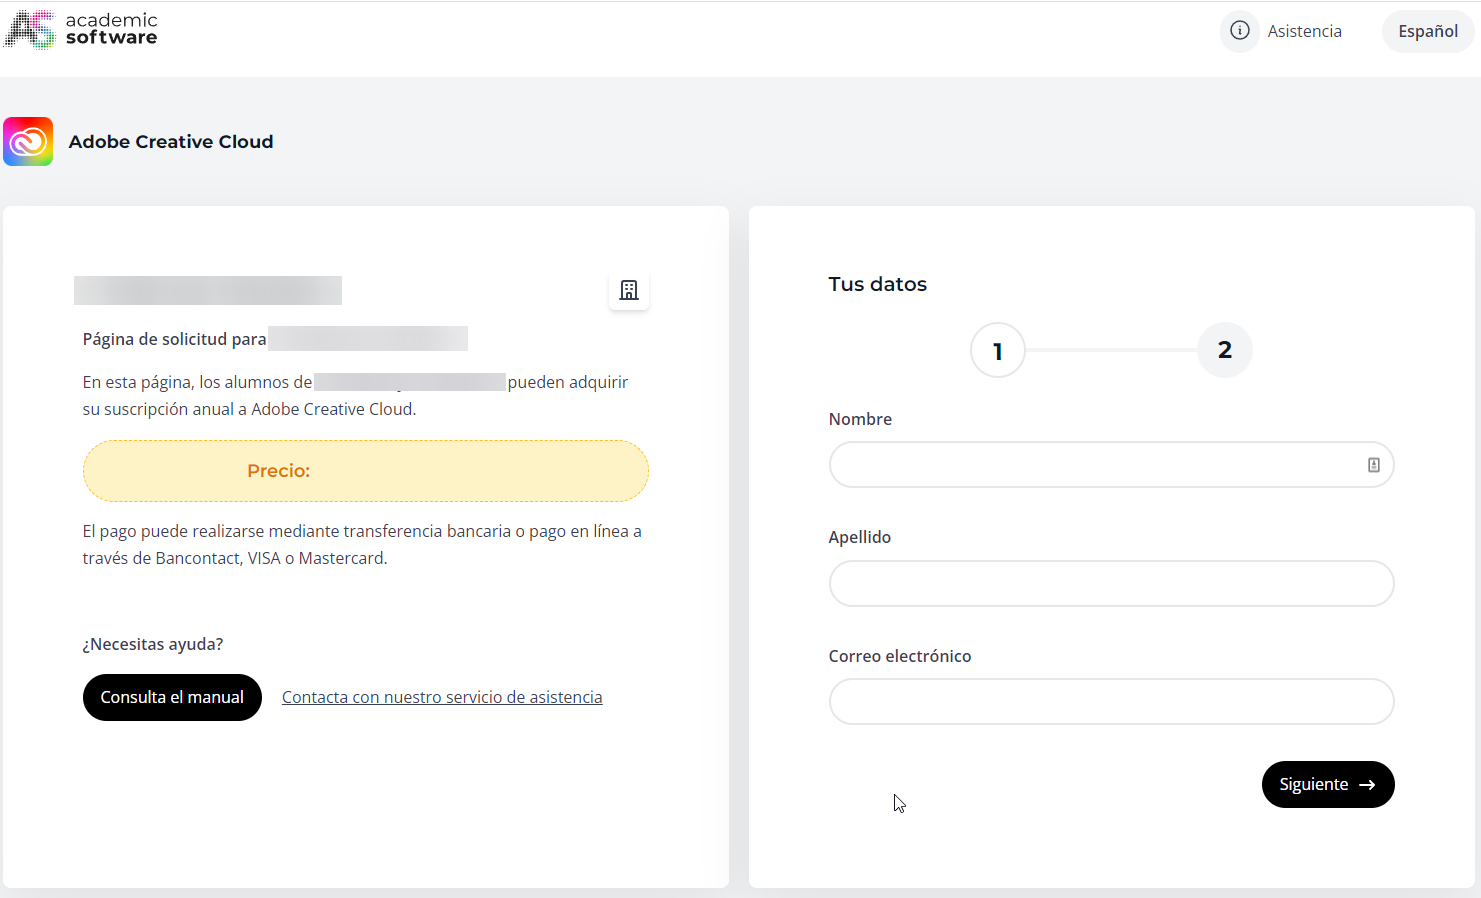Focus the Apellido input field
1481x898 pixels.
coord(1112,583)
